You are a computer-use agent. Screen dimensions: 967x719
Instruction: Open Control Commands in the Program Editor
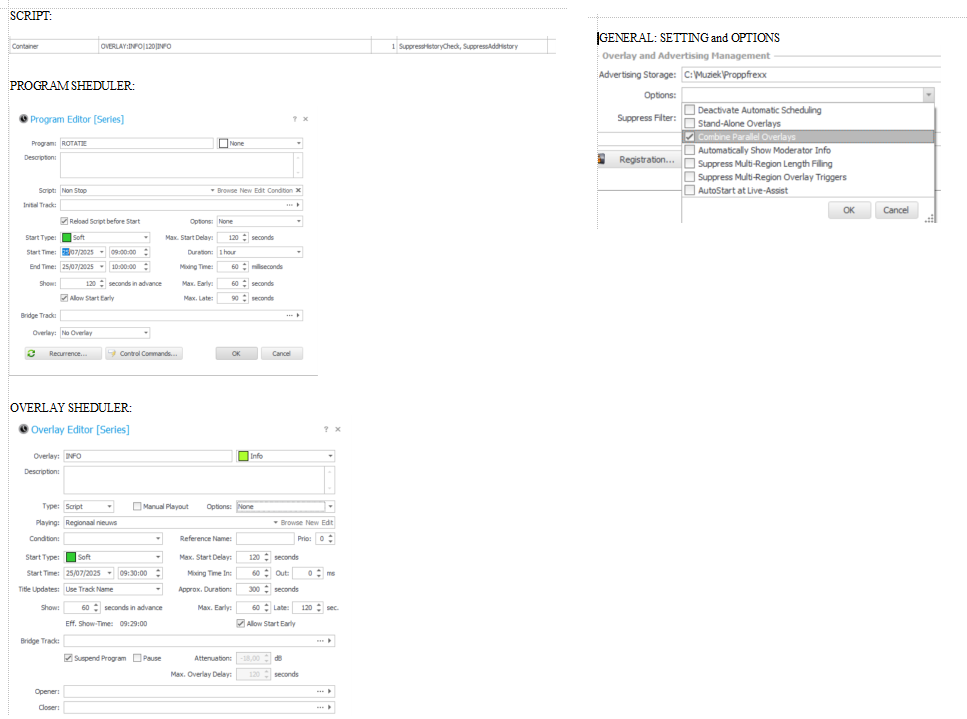(144, 353)
